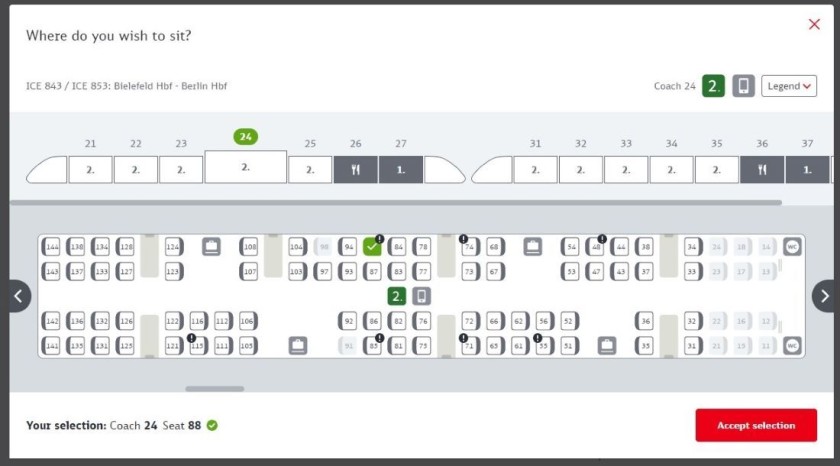Select seat 94 in the coach map
The height and width of the screenshot is (466, 840).
pyautogui.click(x=348, y=246)
